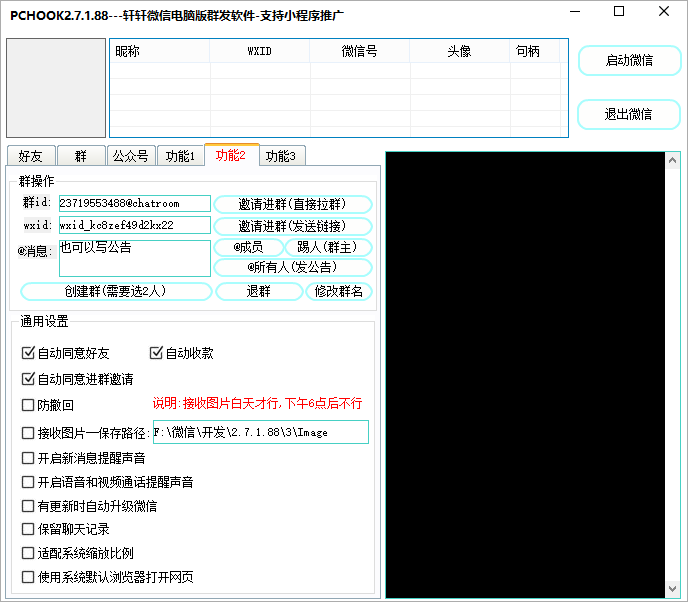
Task: Open the 功能1 tab
Action: (x=180, y=156)
